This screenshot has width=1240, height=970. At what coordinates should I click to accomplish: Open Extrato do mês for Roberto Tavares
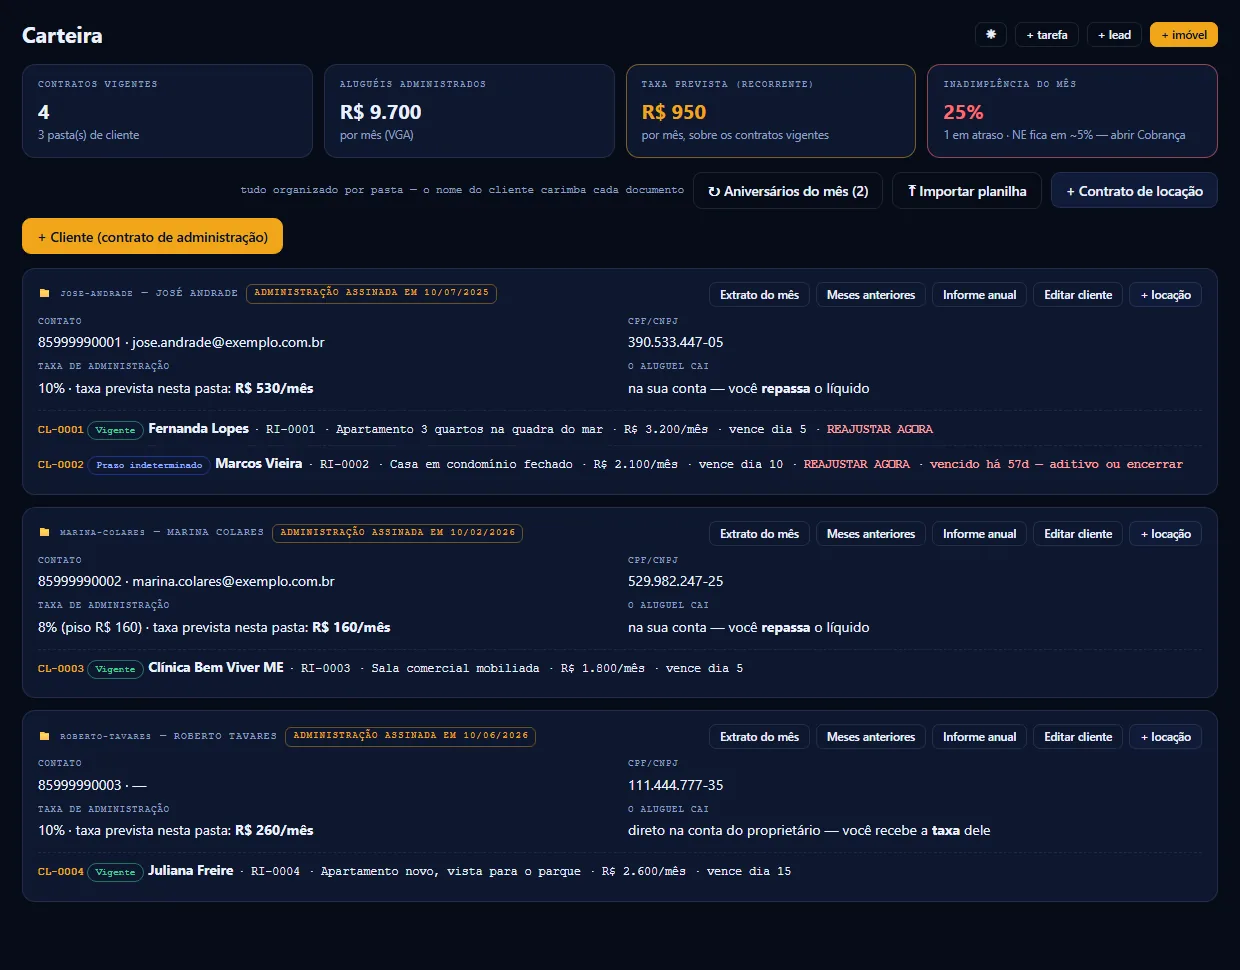pyautogui.click(x=760, y=737)
